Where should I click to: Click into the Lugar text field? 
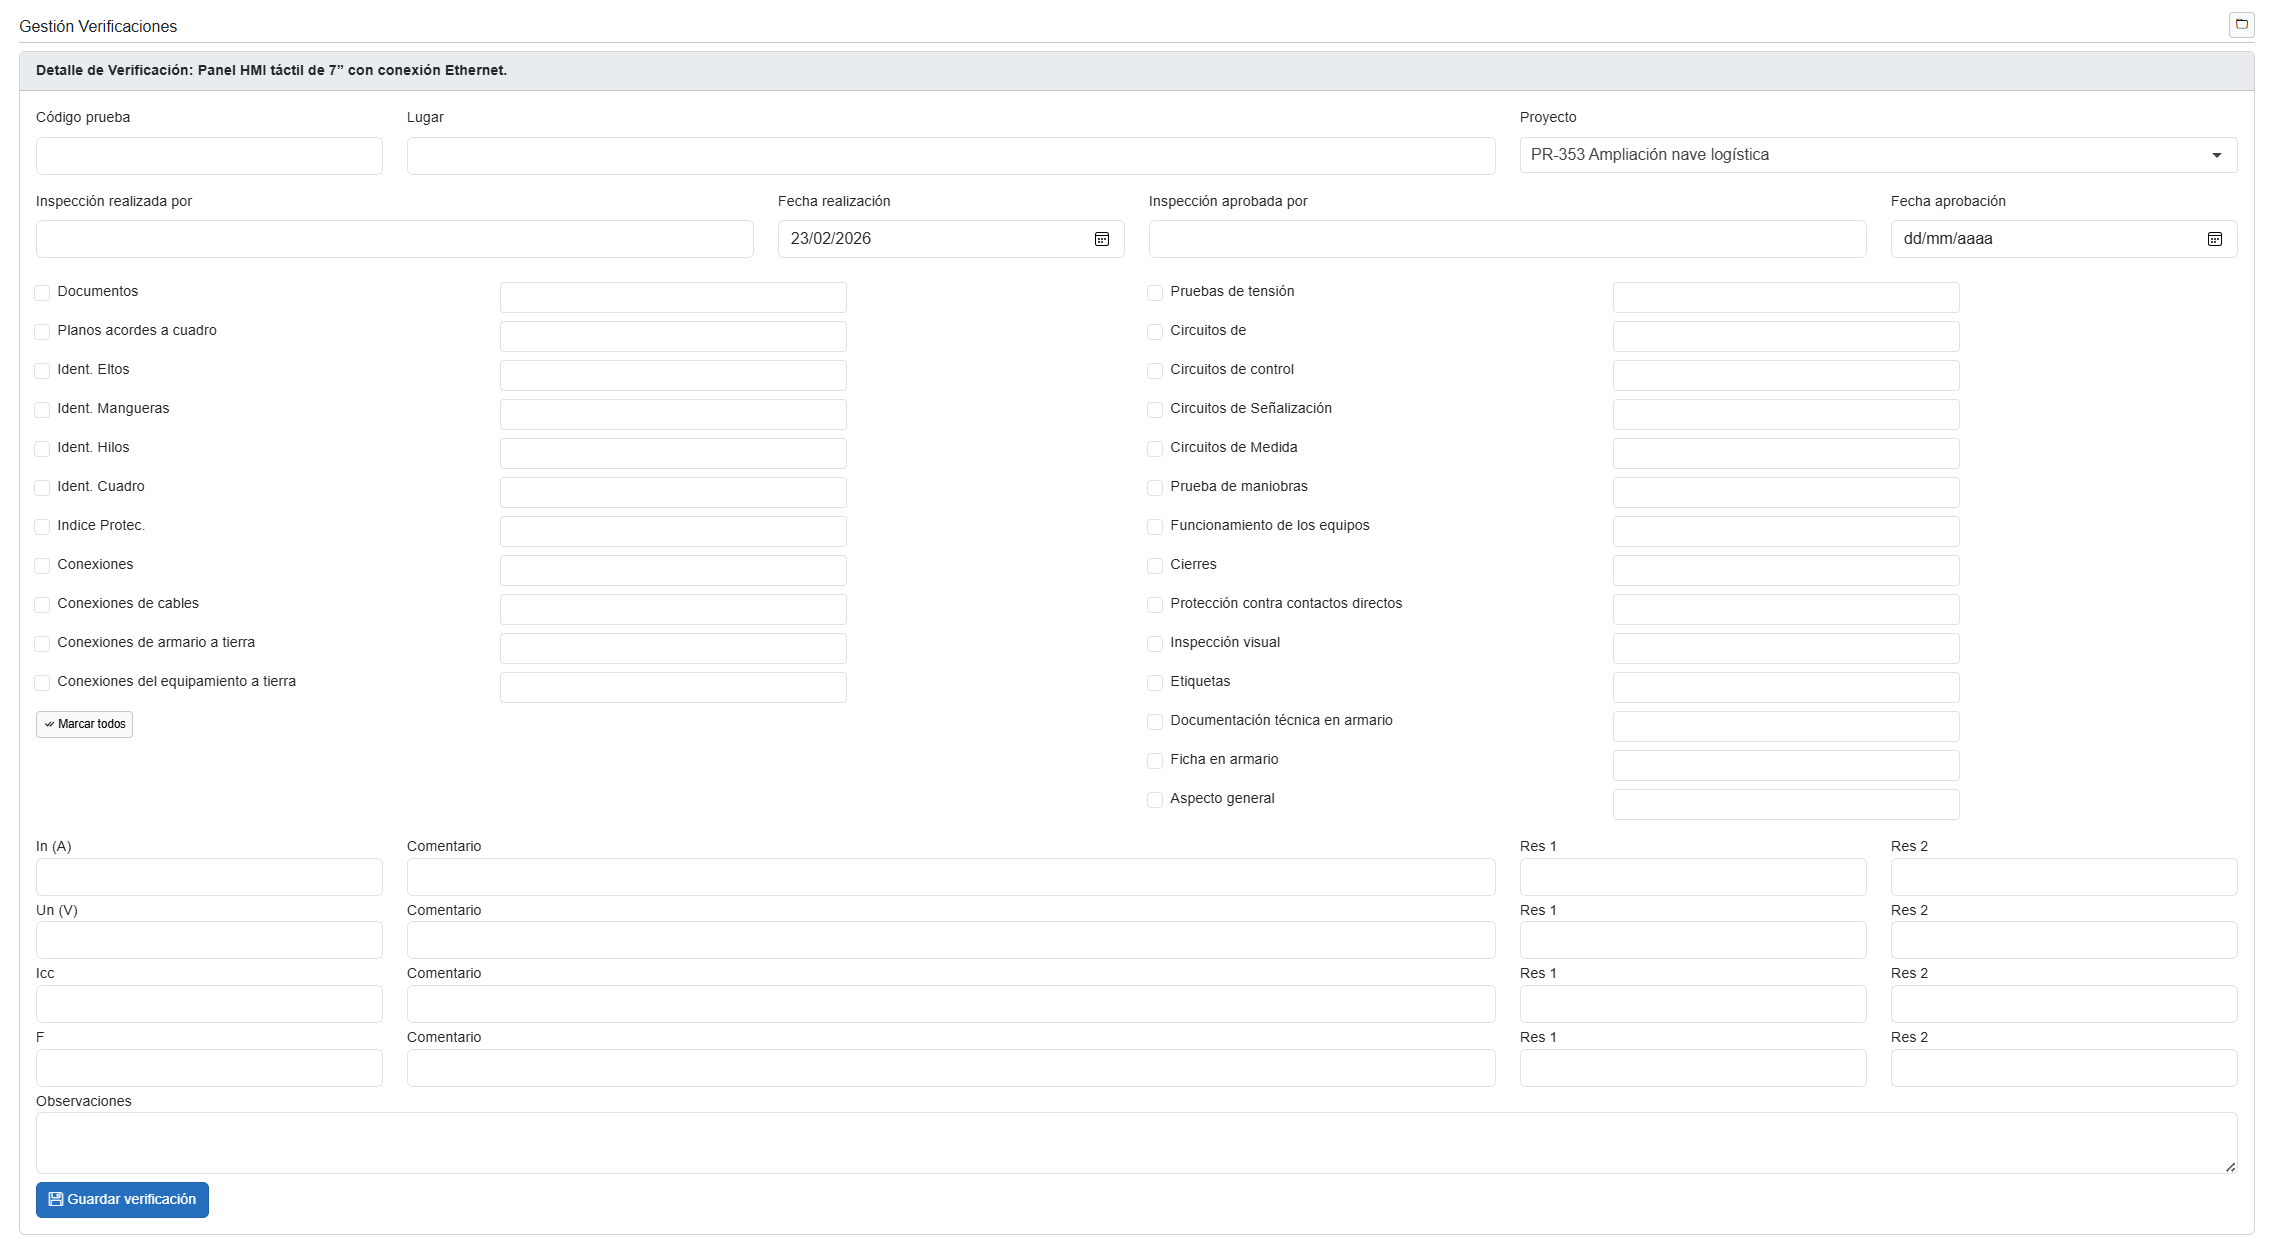click(x=950, y=156)
